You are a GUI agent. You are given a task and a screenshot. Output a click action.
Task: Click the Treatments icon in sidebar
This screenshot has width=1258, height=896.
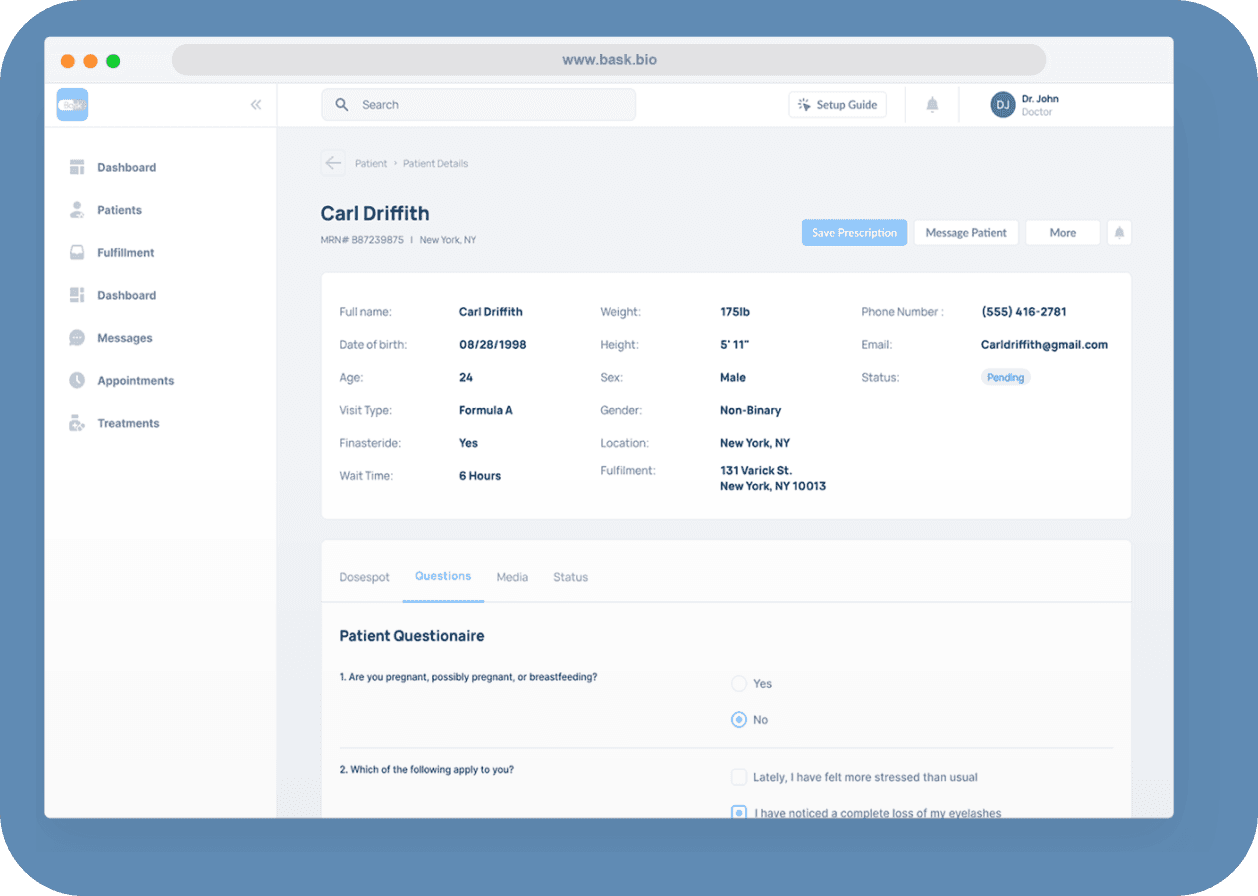77,424
